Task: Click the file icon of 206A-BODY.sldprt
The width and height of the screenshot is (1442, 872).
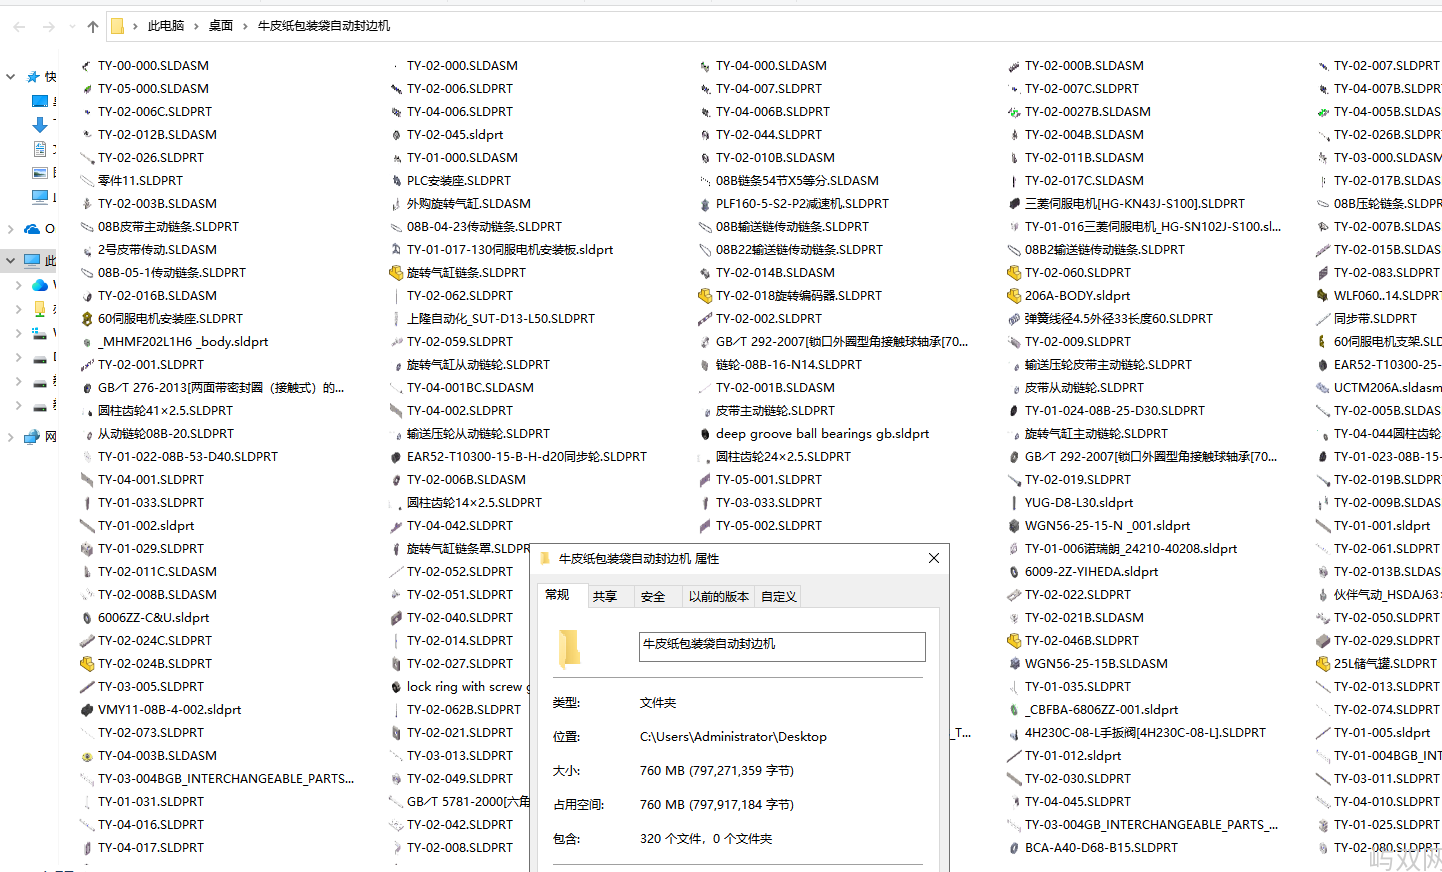Action: pos(1014,296)
